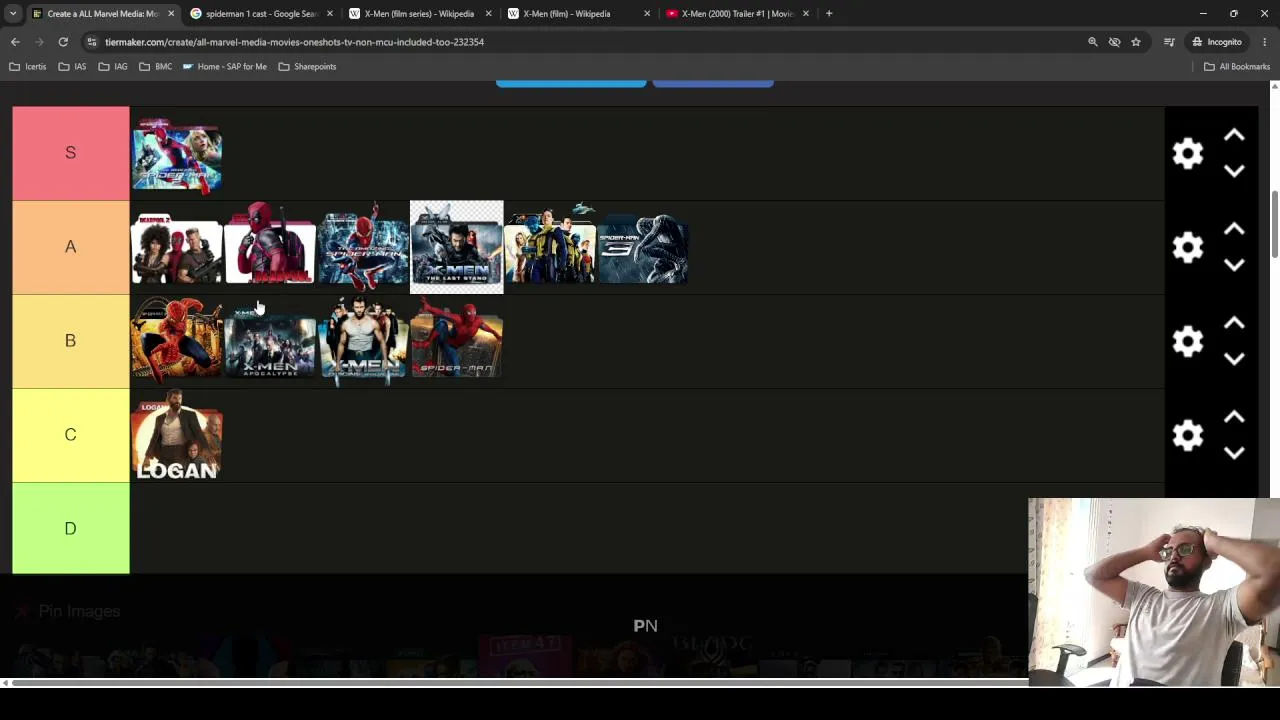Reload the tiermaker page
The width and height of the screenshot is (1280, 720).
63,42
